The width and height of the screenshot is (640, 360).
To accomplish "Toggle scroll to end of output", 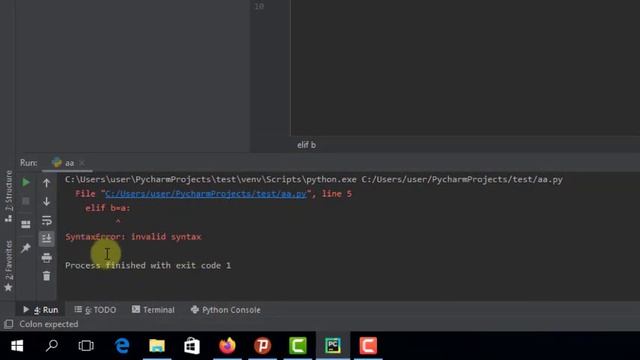I will click(x=47, y=238).
